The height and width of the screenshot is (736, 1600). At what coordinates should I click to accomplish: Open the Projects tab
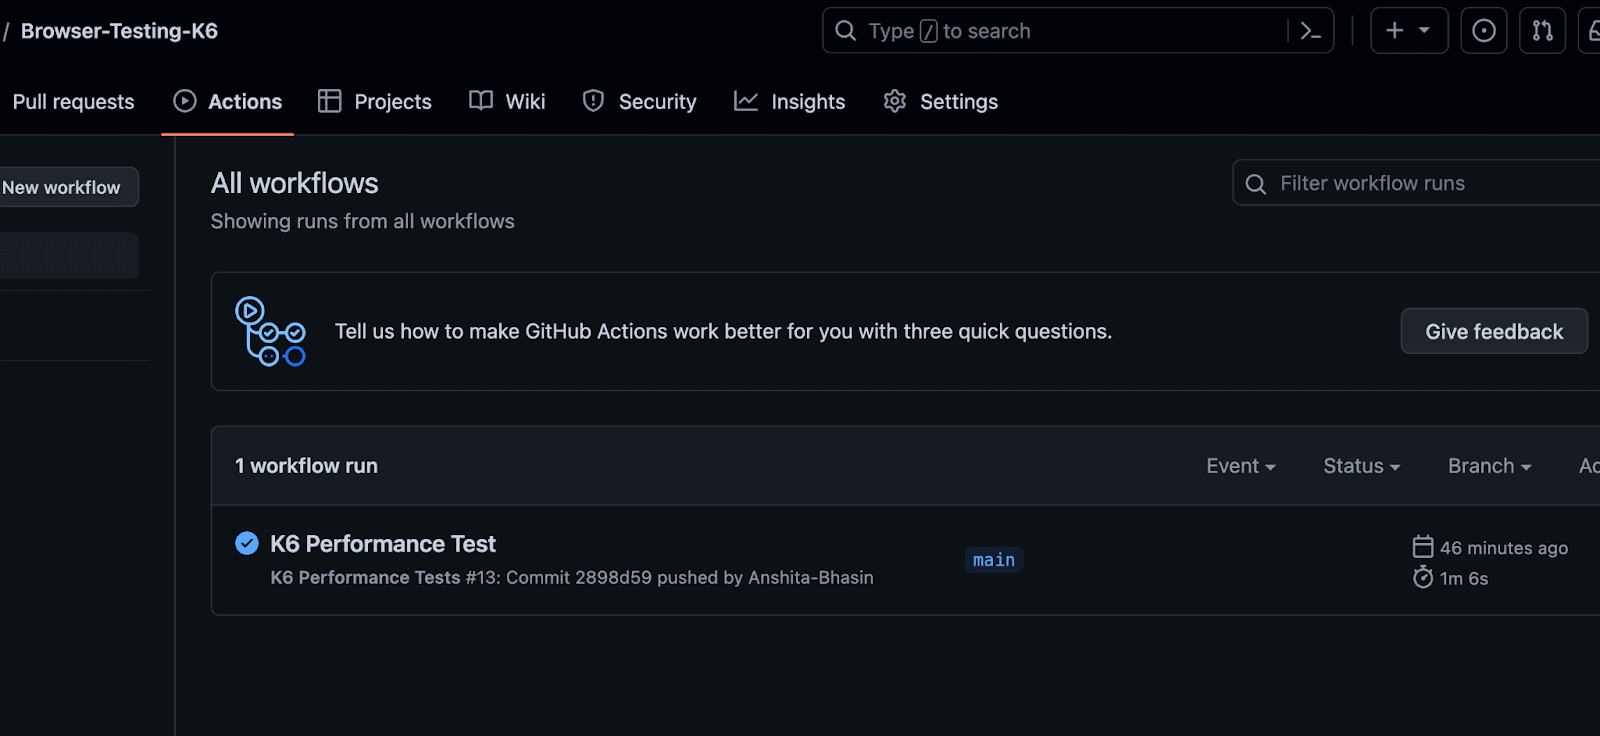click(393, 102)
